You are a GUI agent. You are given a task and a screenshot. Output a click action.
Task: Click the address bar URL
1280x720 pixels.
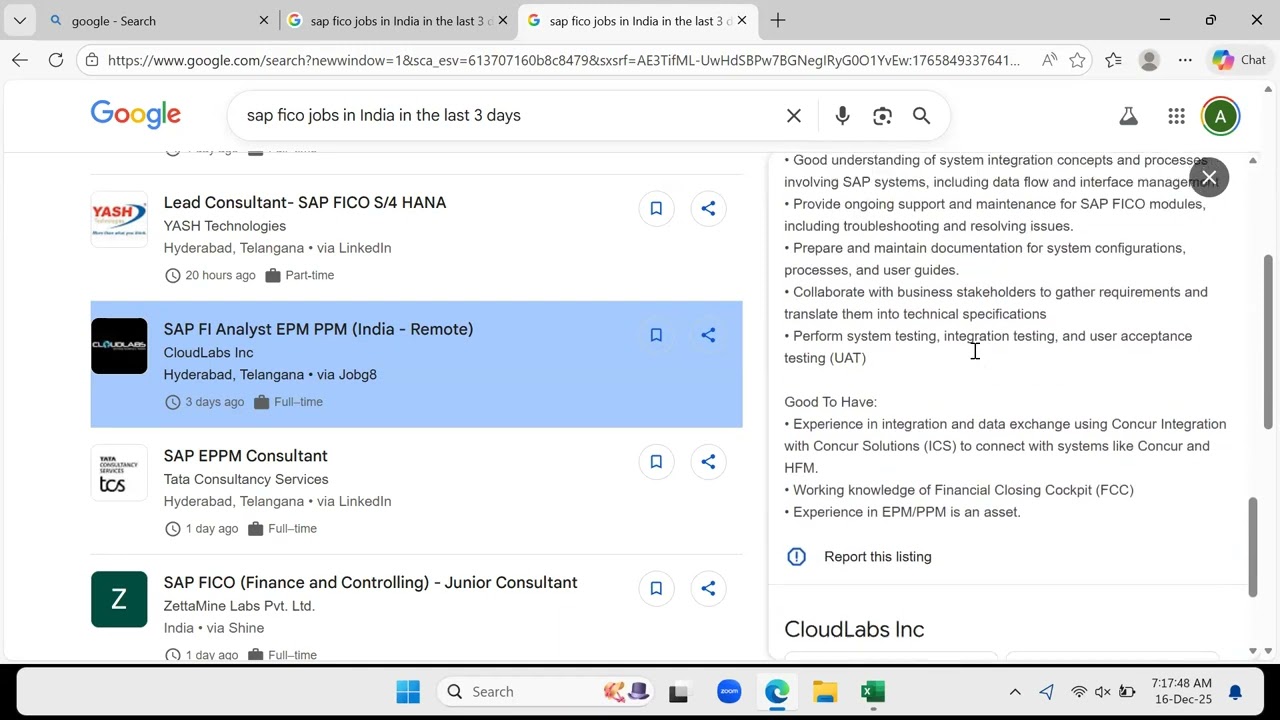click(563, 60)
